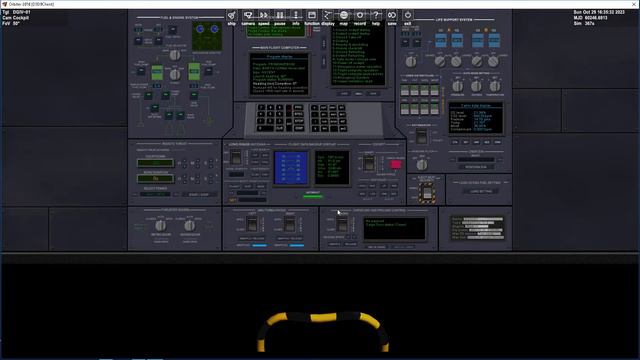This screenshot has height=360, width=640.
Task: Click the 'Sim 367s' readout text
Action: click(584, 24)
